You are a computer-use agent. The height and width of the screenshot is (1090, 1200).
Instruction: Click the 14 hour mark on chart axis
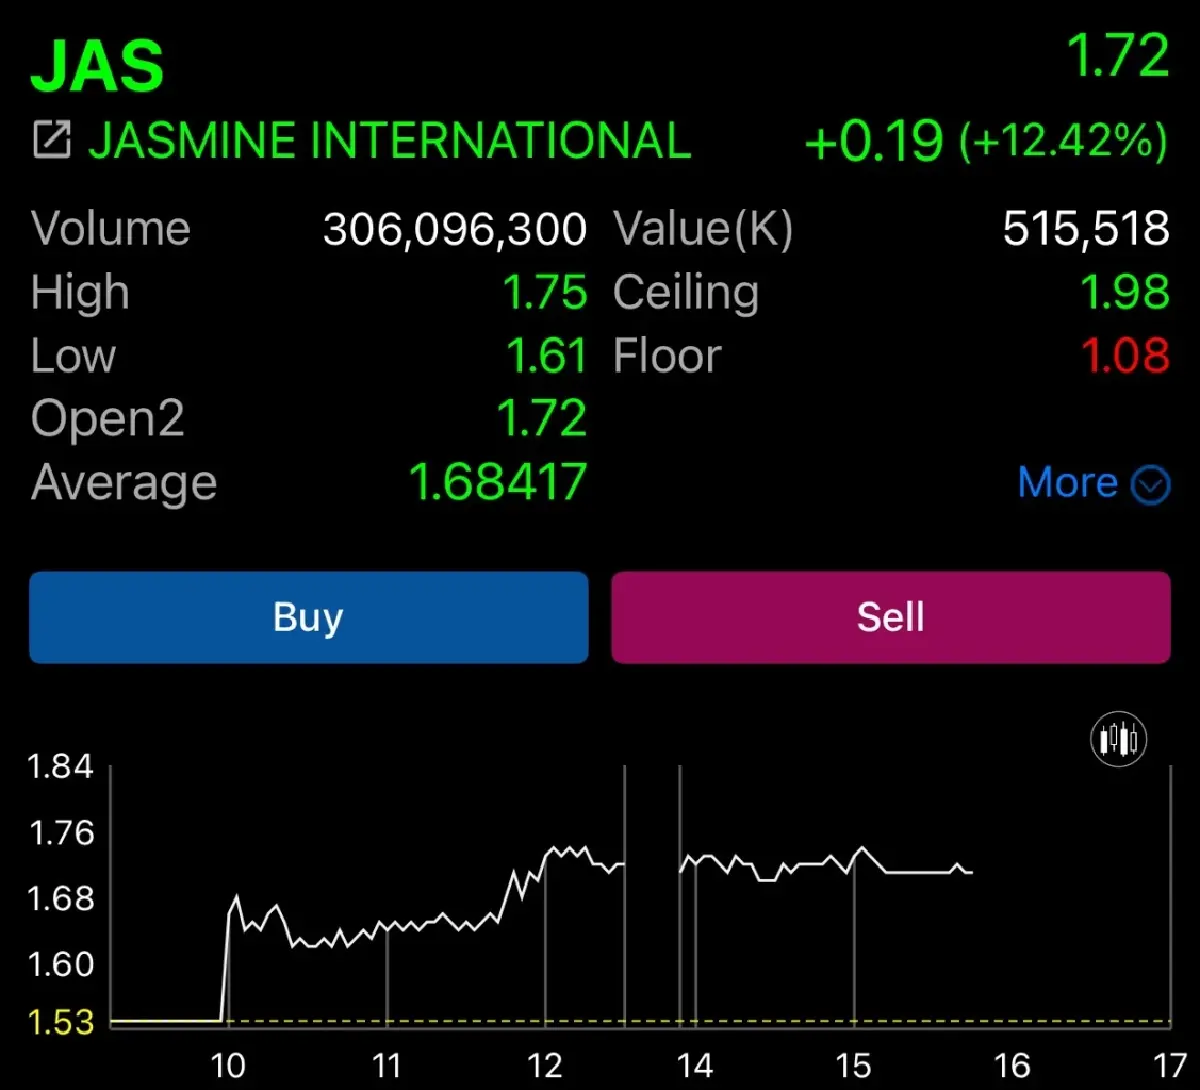tap(694, 1066)
